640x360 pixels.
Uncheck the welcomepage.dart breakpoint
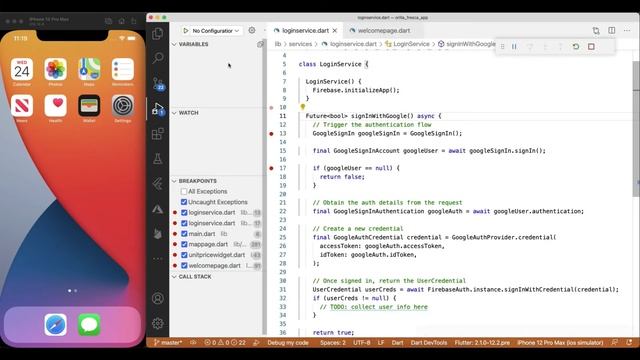(x=184, y=265)
